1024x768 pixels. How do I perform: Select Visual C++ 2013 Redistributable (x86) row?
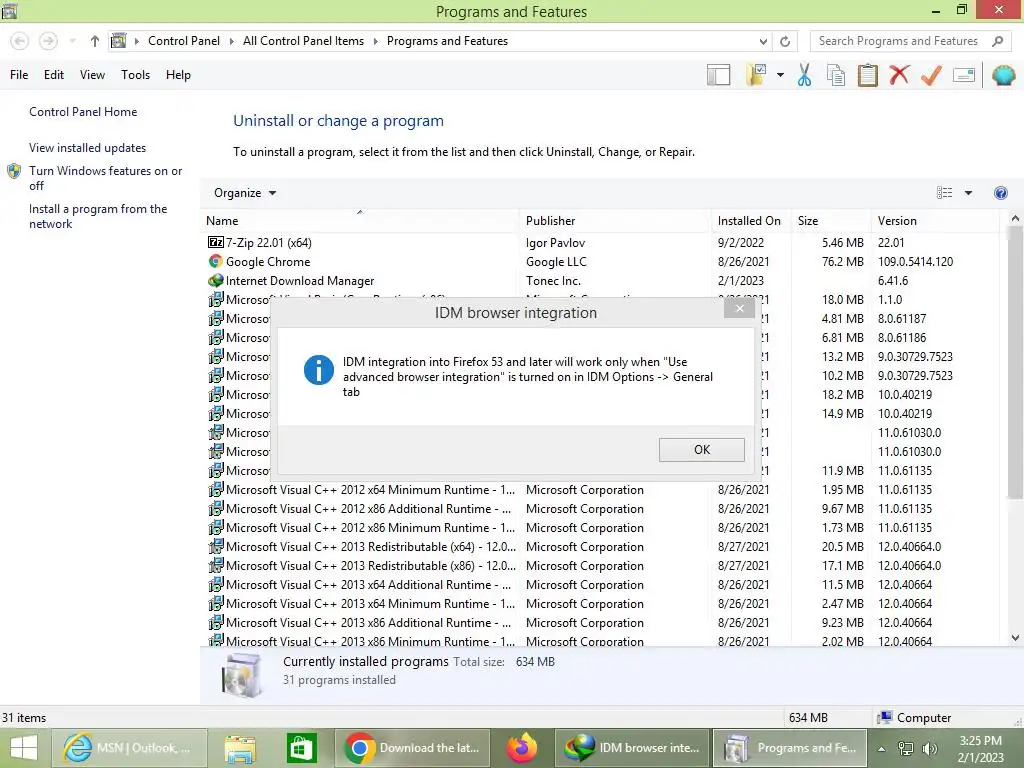(601, 565)
